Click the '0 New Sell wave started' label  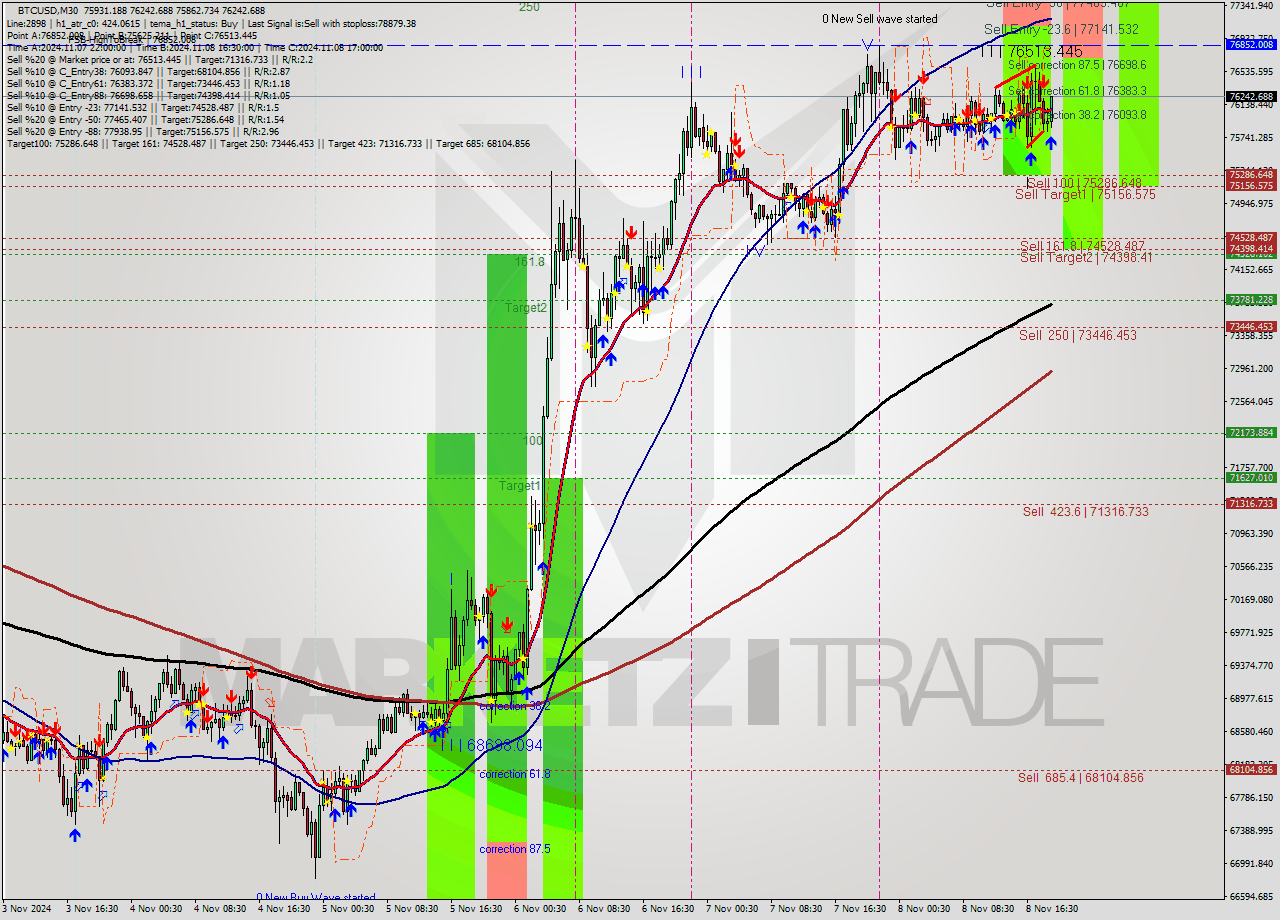click(880, 19)
